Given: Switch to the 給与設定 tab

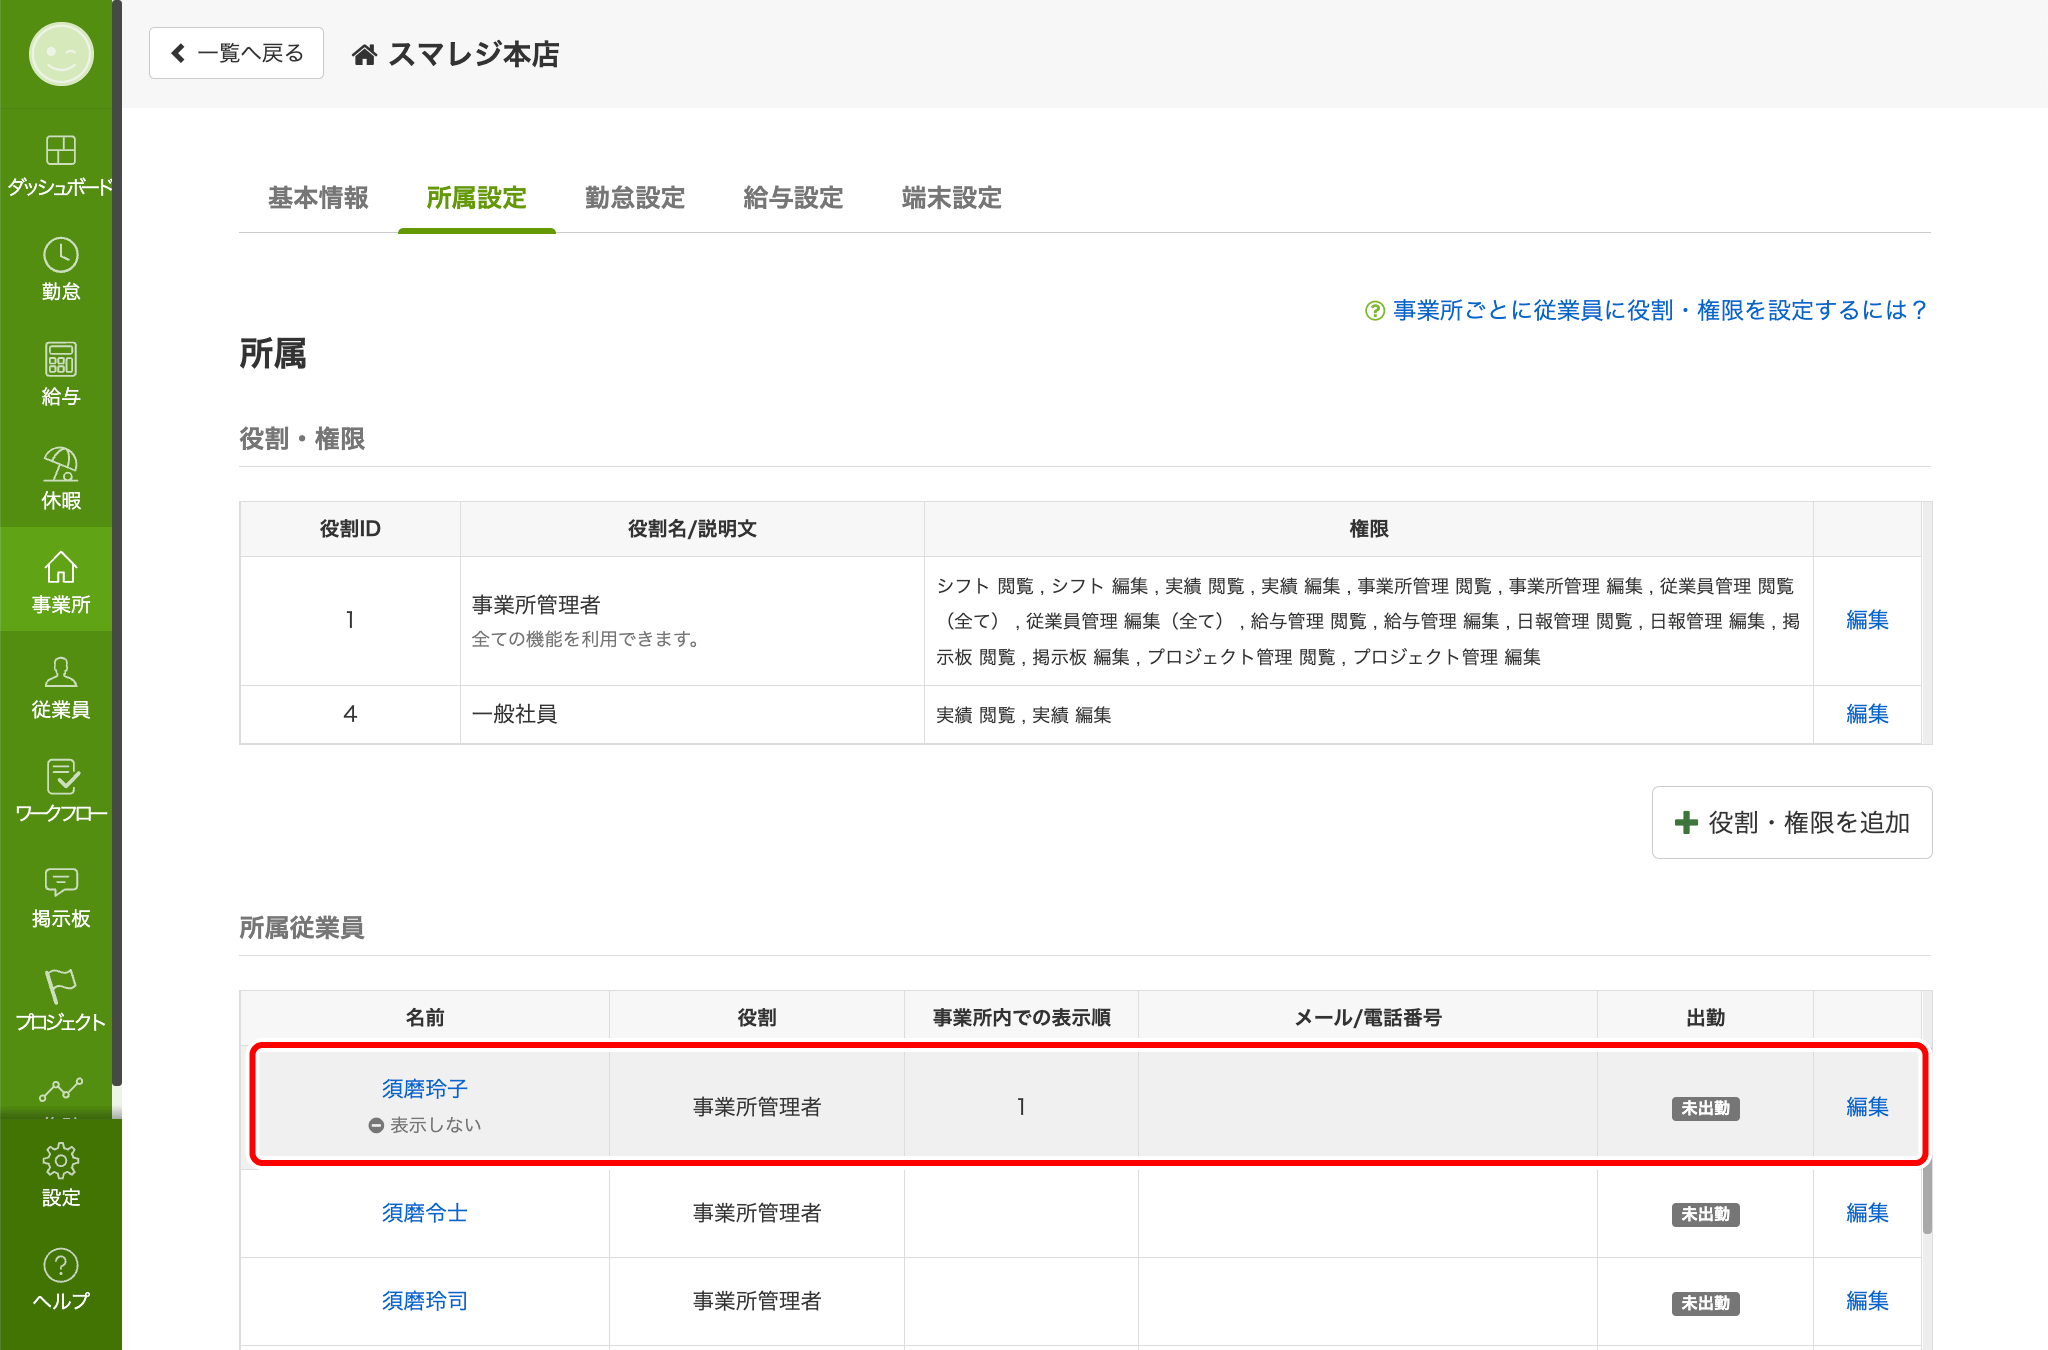Looking at the screenshot, I should point(793,198).
